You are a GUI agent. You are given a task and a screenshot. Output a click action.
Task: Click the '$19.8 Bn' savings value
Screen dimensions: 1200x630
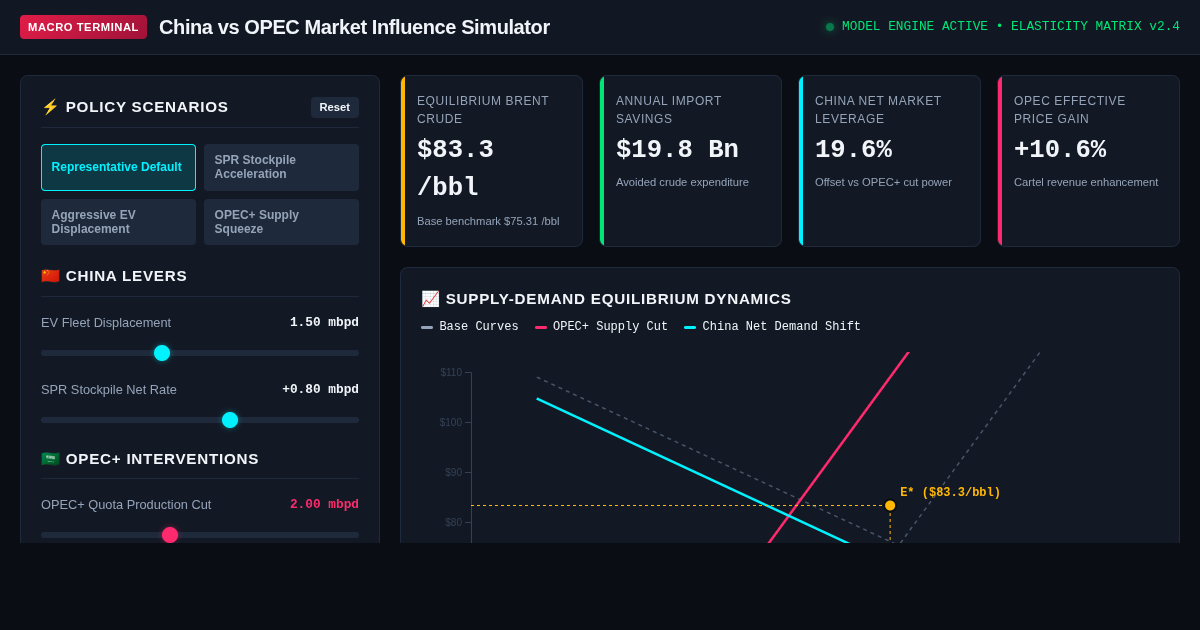click(677, 150)
